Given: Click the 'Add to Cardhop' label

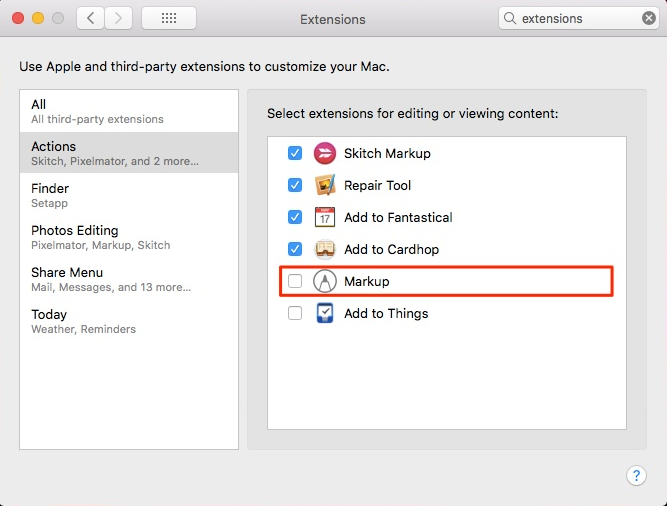Looking at the screenshot, I should (391, 249).
